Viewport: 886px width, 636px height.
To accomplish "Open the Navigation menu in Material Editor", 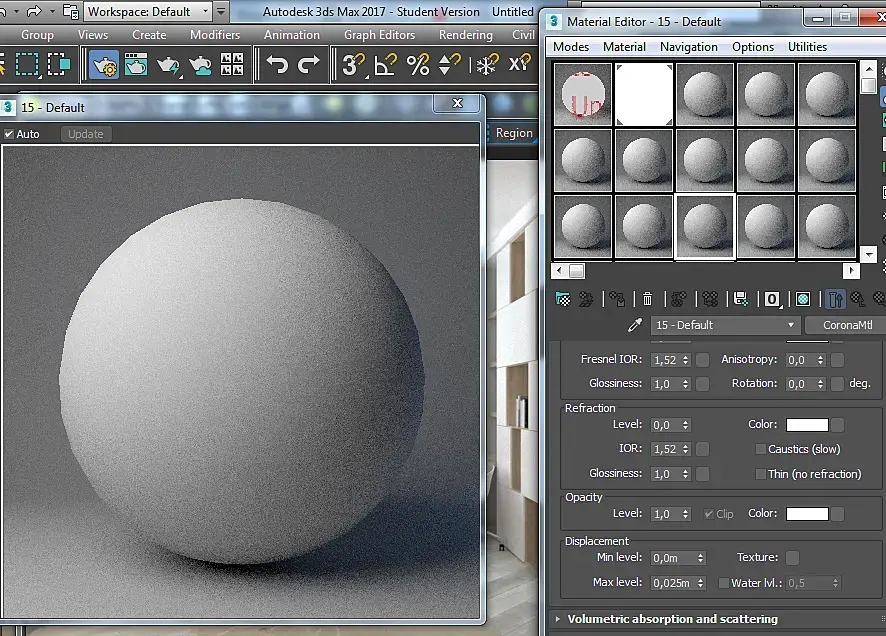I will pyautogui.click(x=688, y=47).
